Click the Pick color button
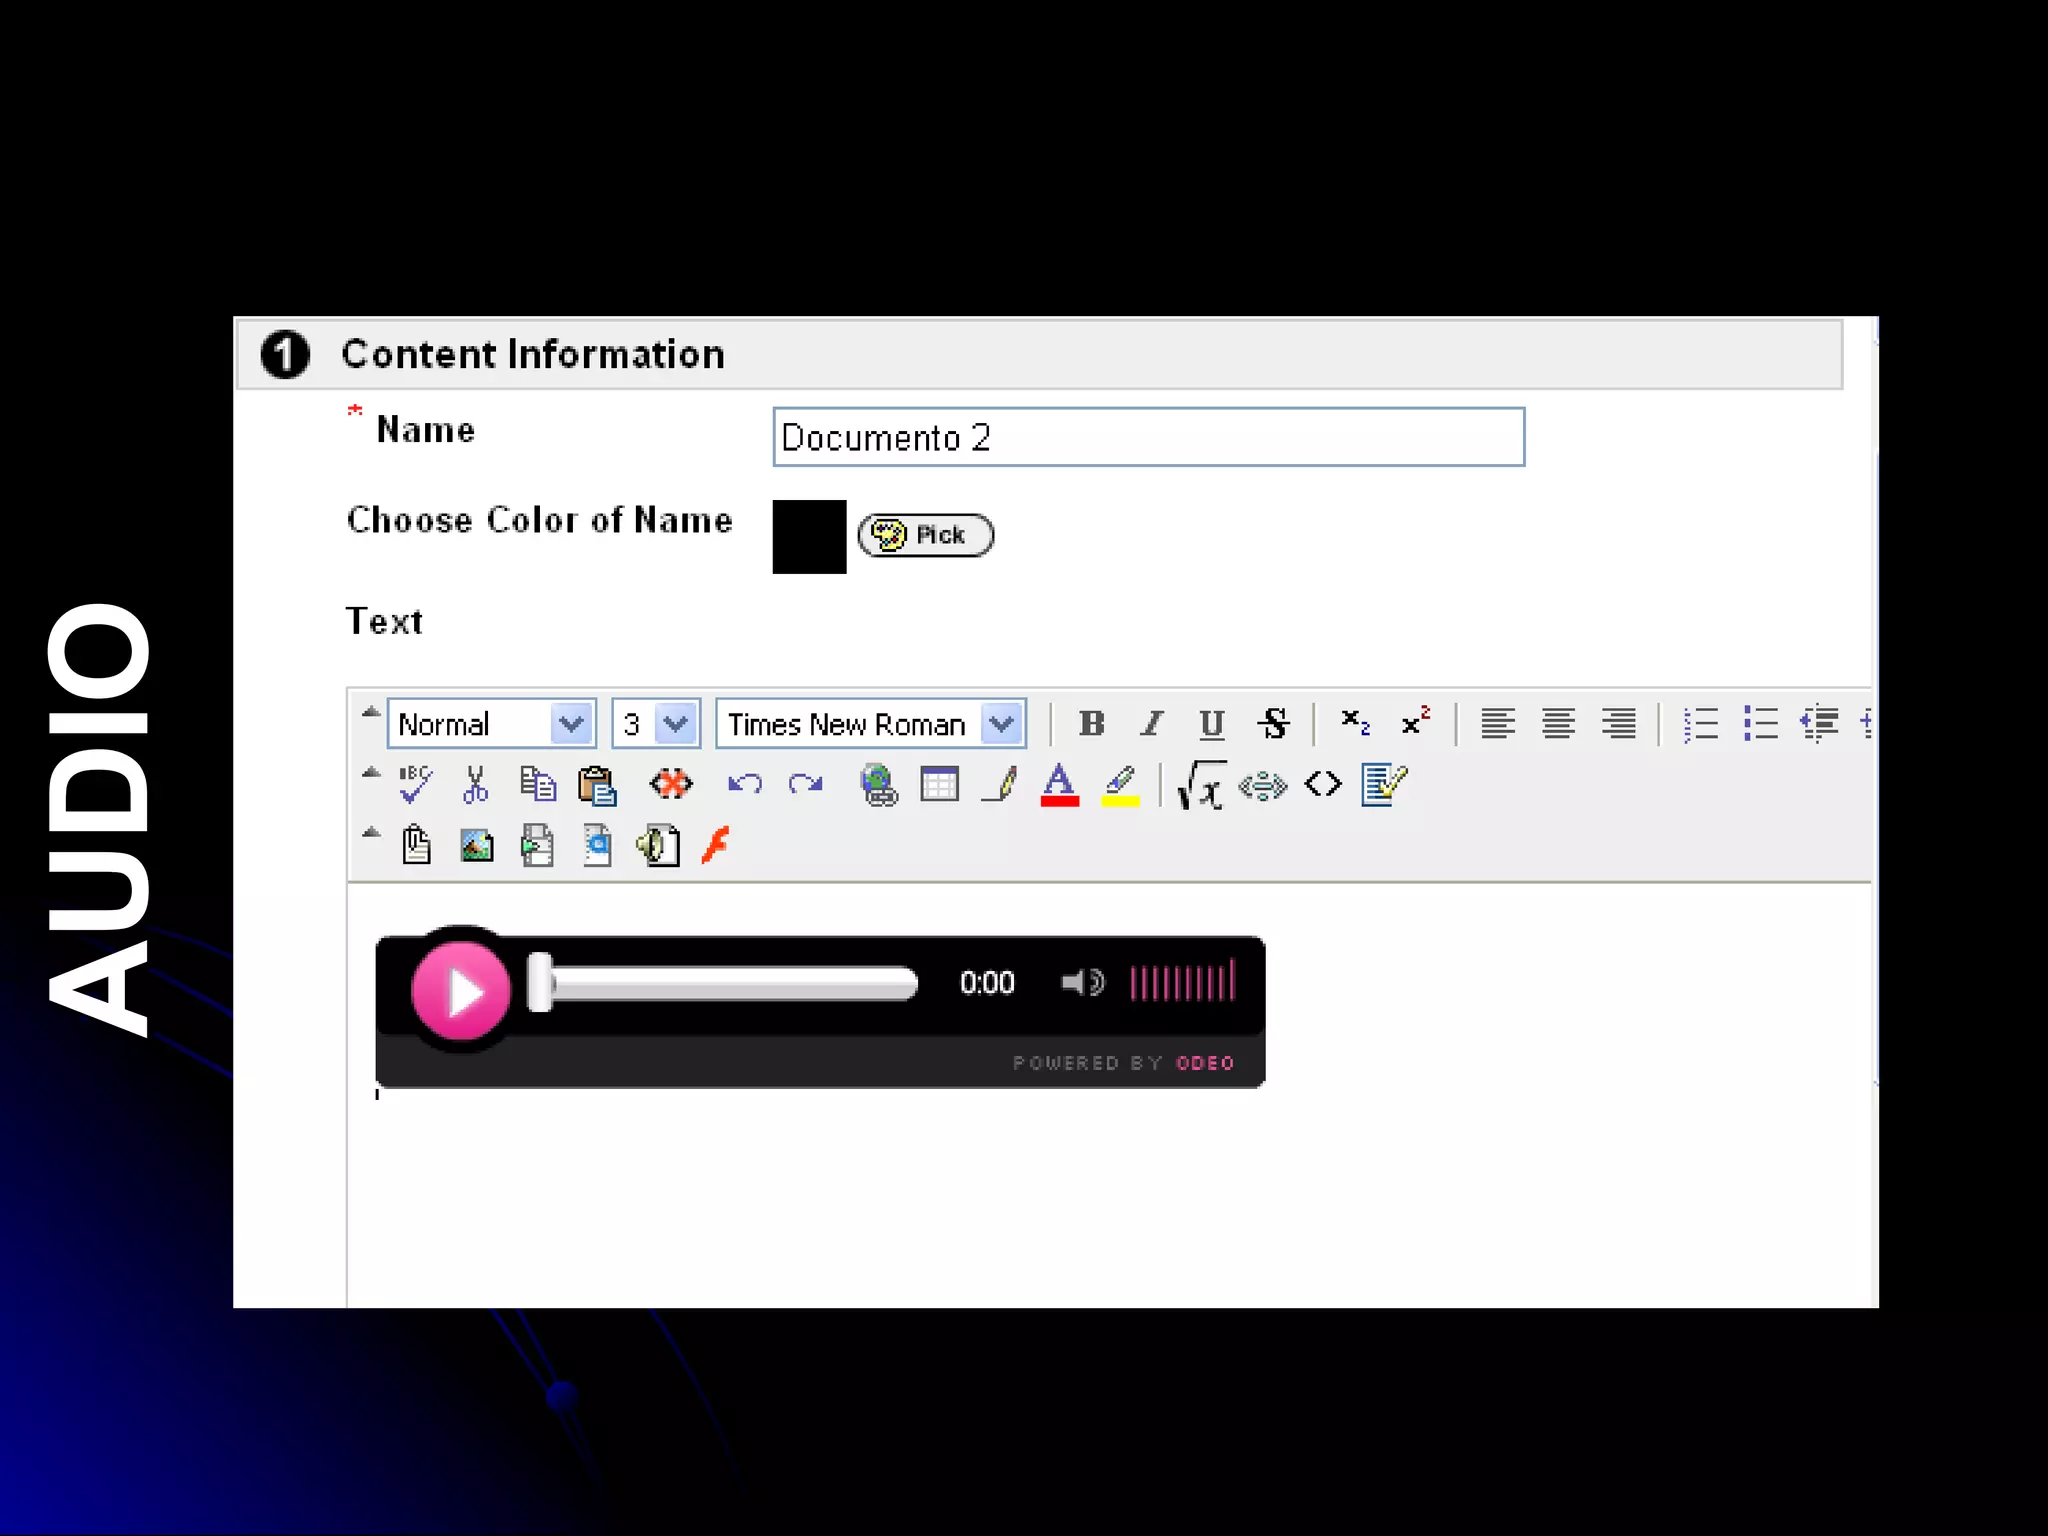 925,535
